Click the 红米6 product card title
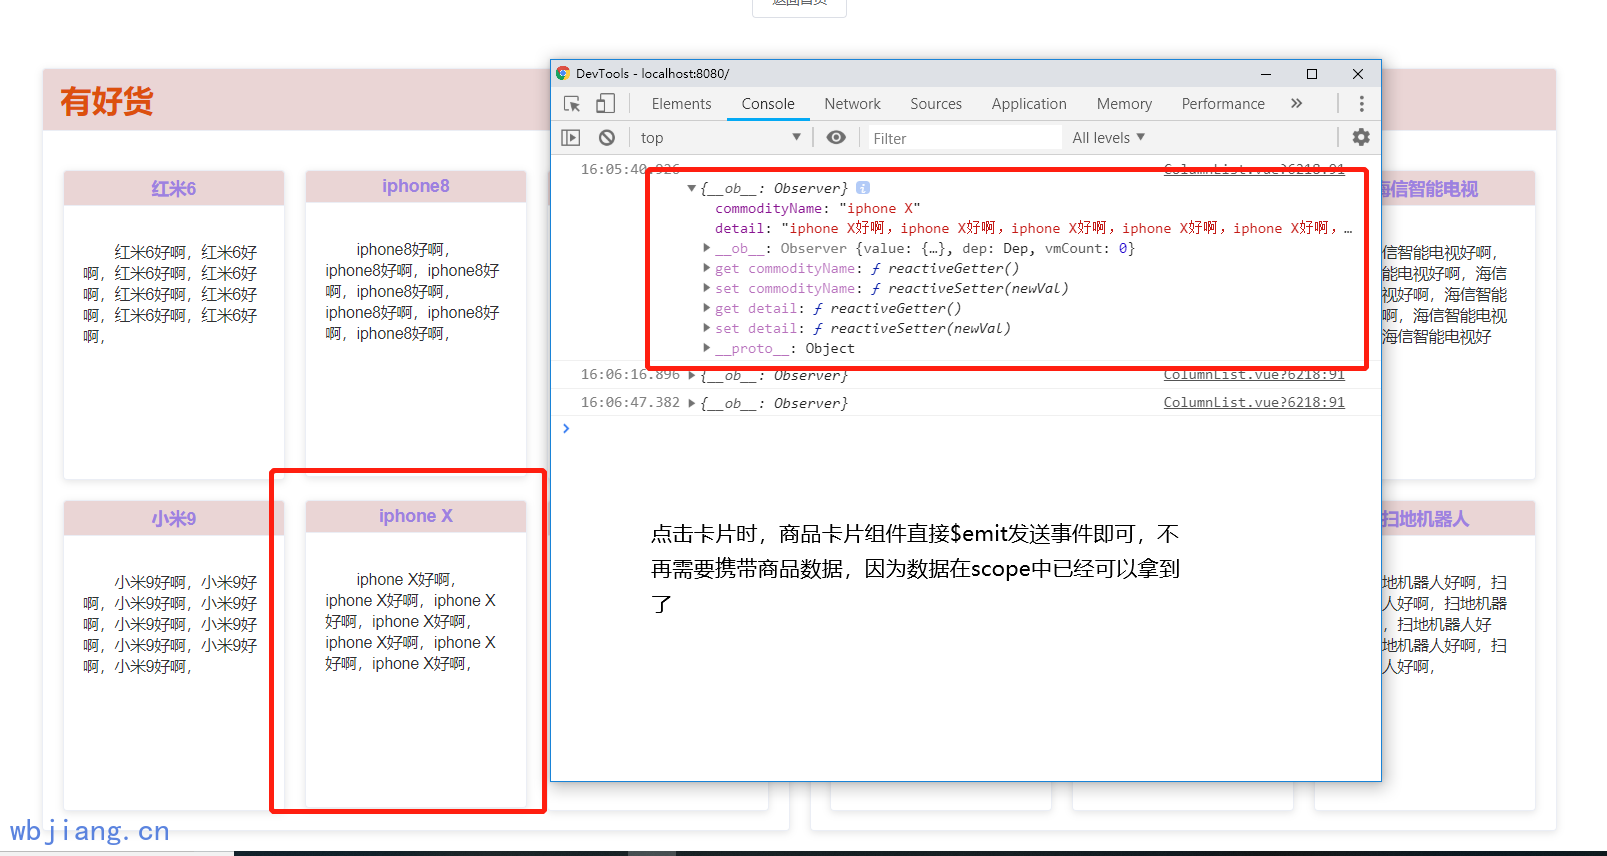Screen dimensions: 1607x856 click(174, 189)
